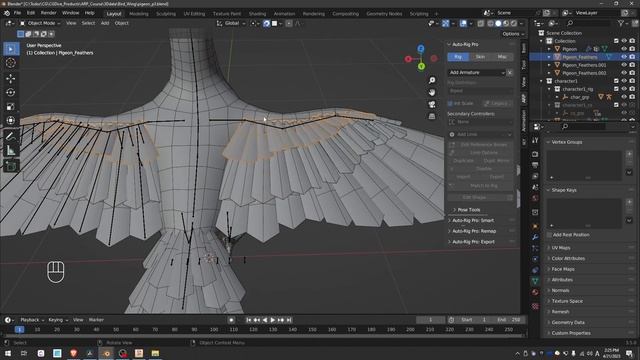
Task: Open the Render properties tab icon
Action: [x=535, y=154]
